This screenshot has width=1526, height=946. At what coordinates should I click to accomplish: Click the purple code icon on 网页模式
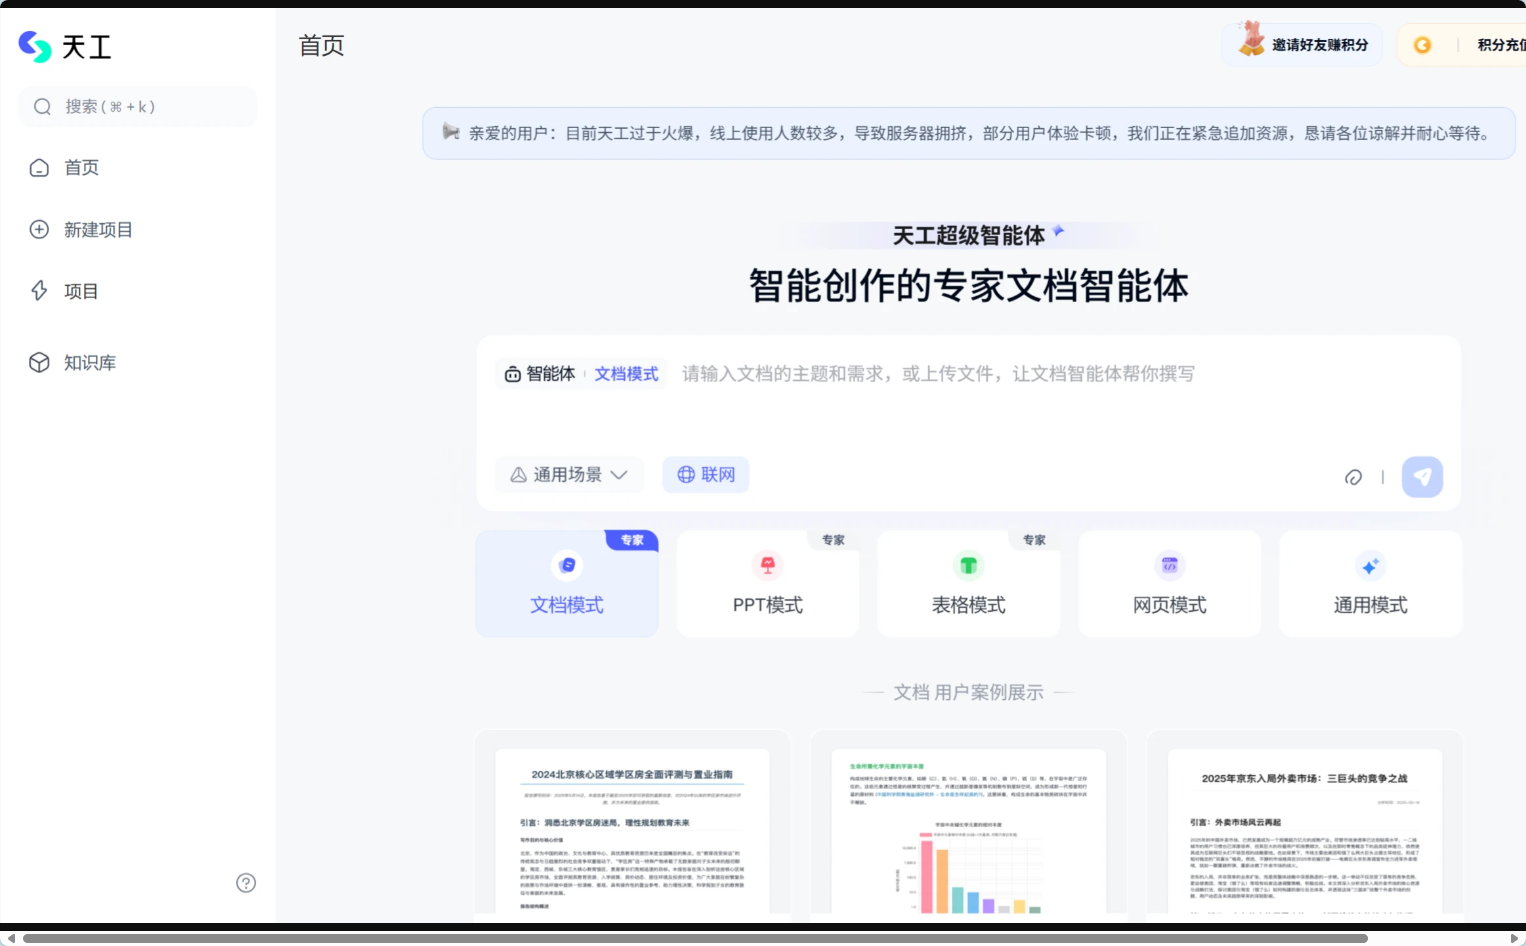click(x=1170, y=565)
